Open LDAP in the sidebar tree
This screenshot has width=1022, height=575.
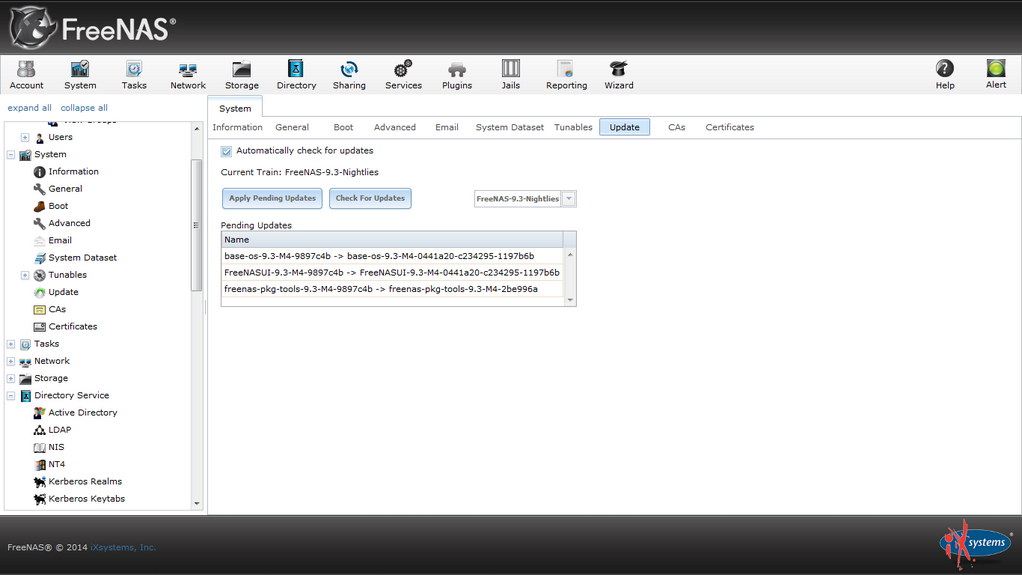(x=52, y=430)
